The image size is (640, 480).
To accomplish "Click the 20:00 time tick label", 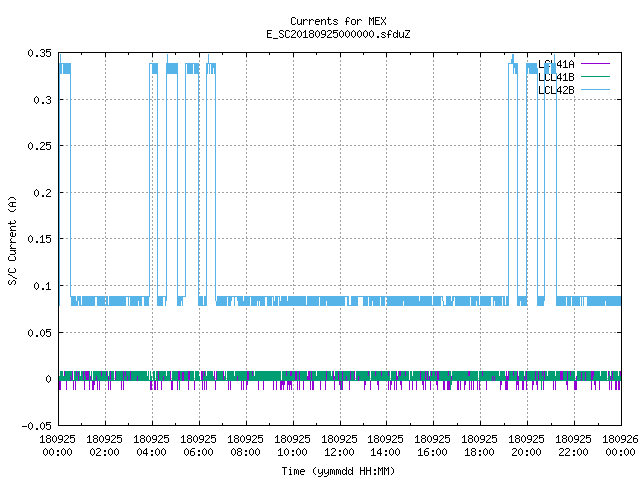I will (x=526, y=452).
